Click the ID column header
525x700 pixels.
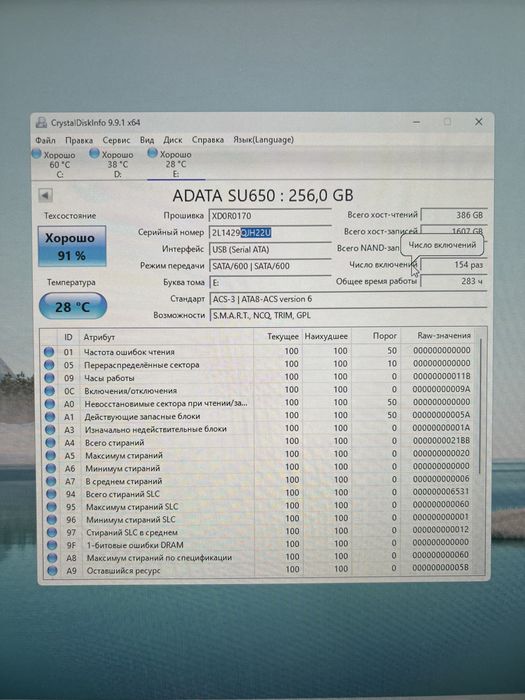click(68, 337)
